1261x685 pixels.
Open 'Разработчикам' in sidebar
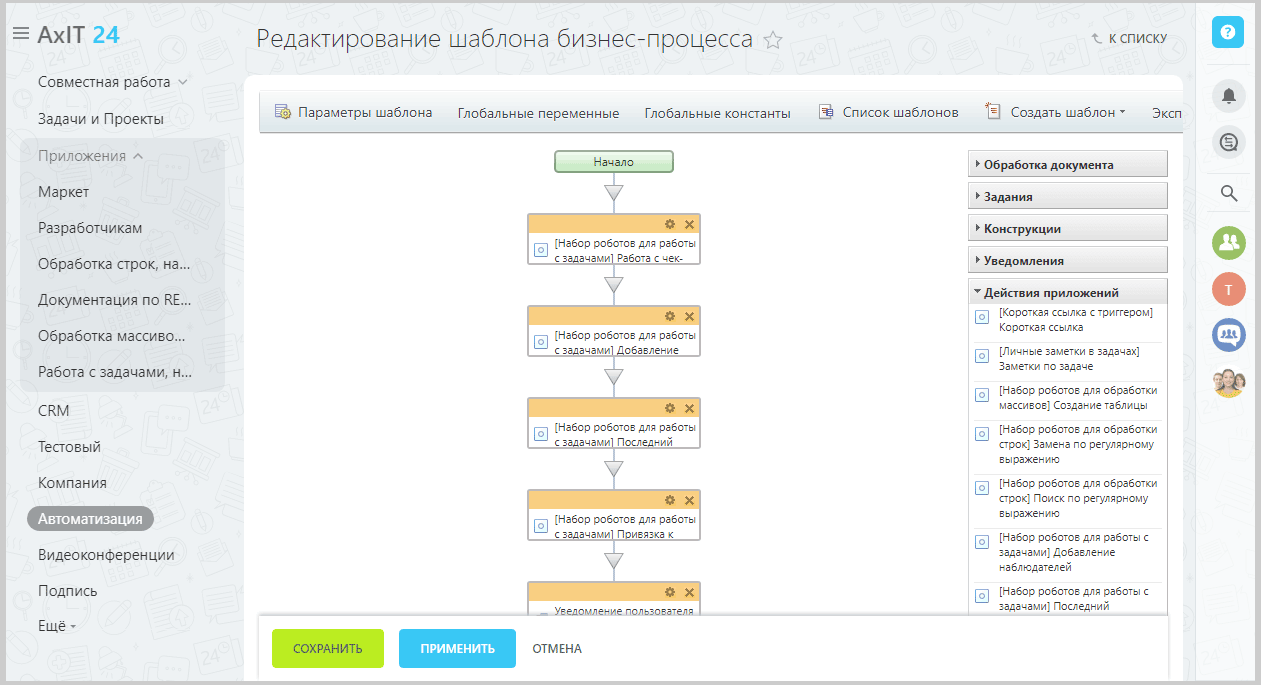point(90,227)
